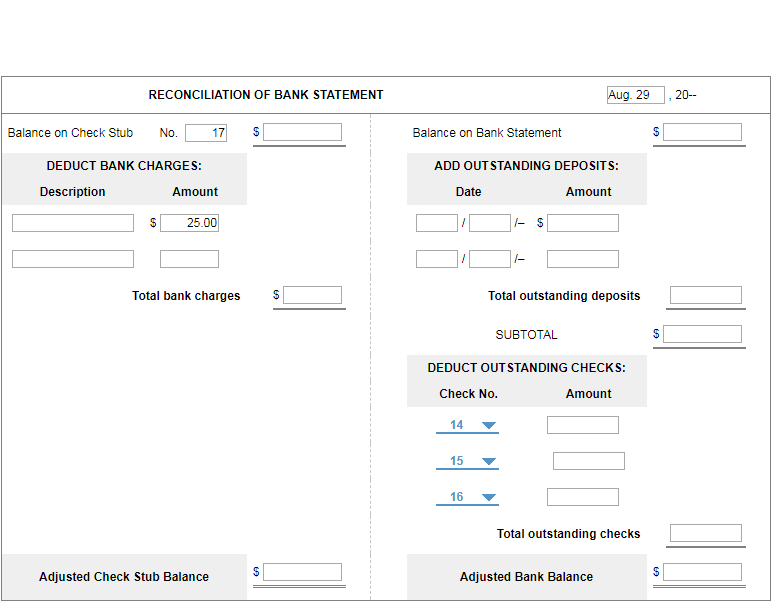Click the DEDUCT OUTSTANDING CHECKS heading
The height and width of the screenshot is (604, 777).
coord(526,368)
